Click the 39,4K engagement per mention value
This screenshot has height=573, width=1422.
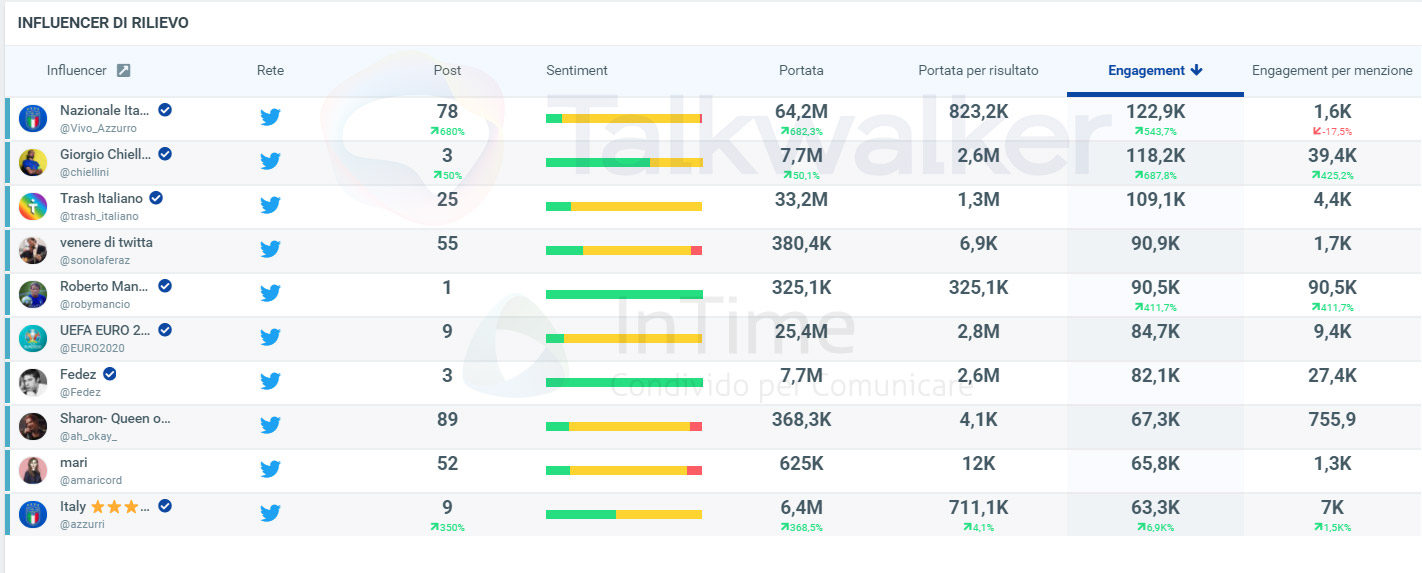(1332, 156)
